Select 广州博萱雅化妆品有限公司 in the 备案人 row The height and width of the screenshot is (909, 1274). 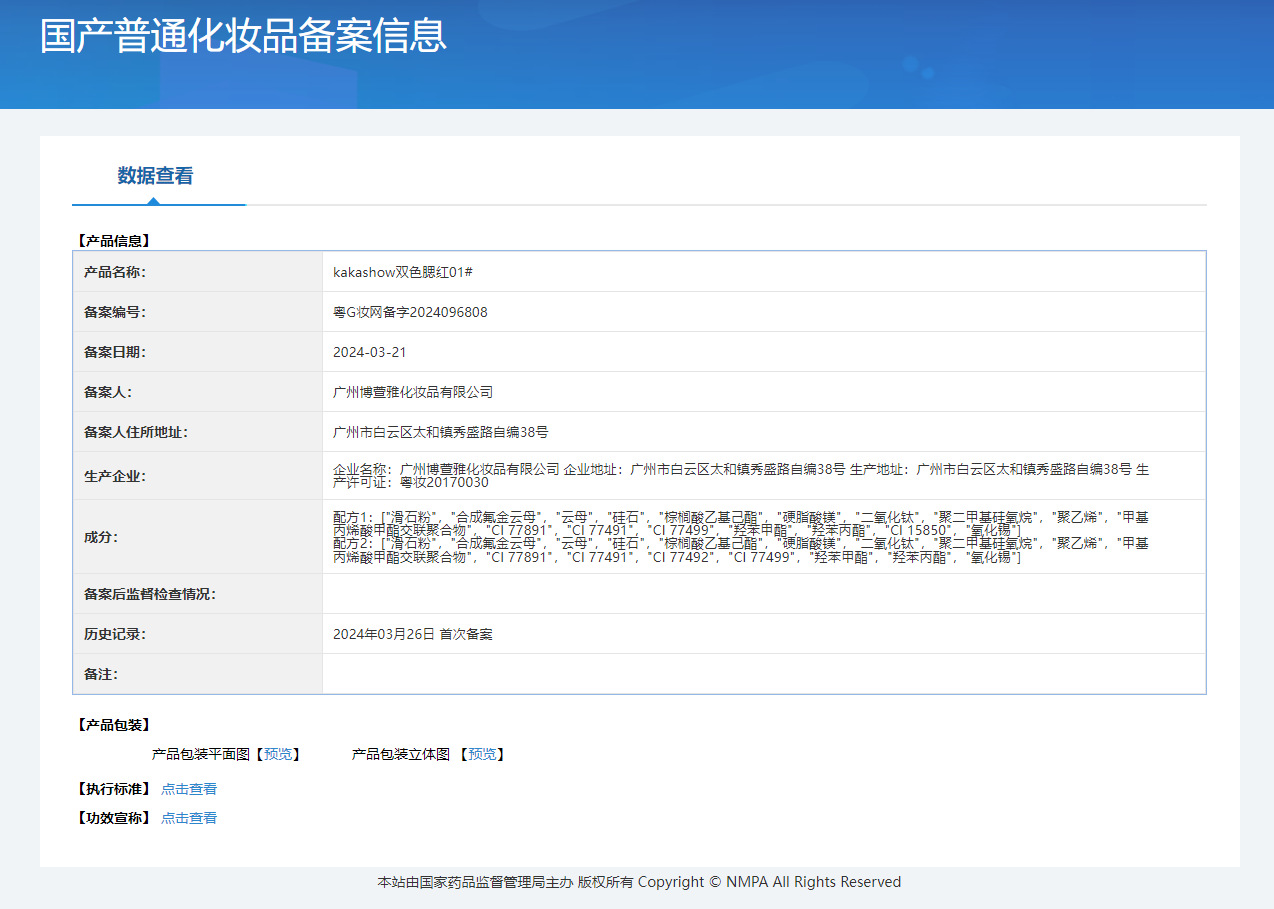coord(413,392)
